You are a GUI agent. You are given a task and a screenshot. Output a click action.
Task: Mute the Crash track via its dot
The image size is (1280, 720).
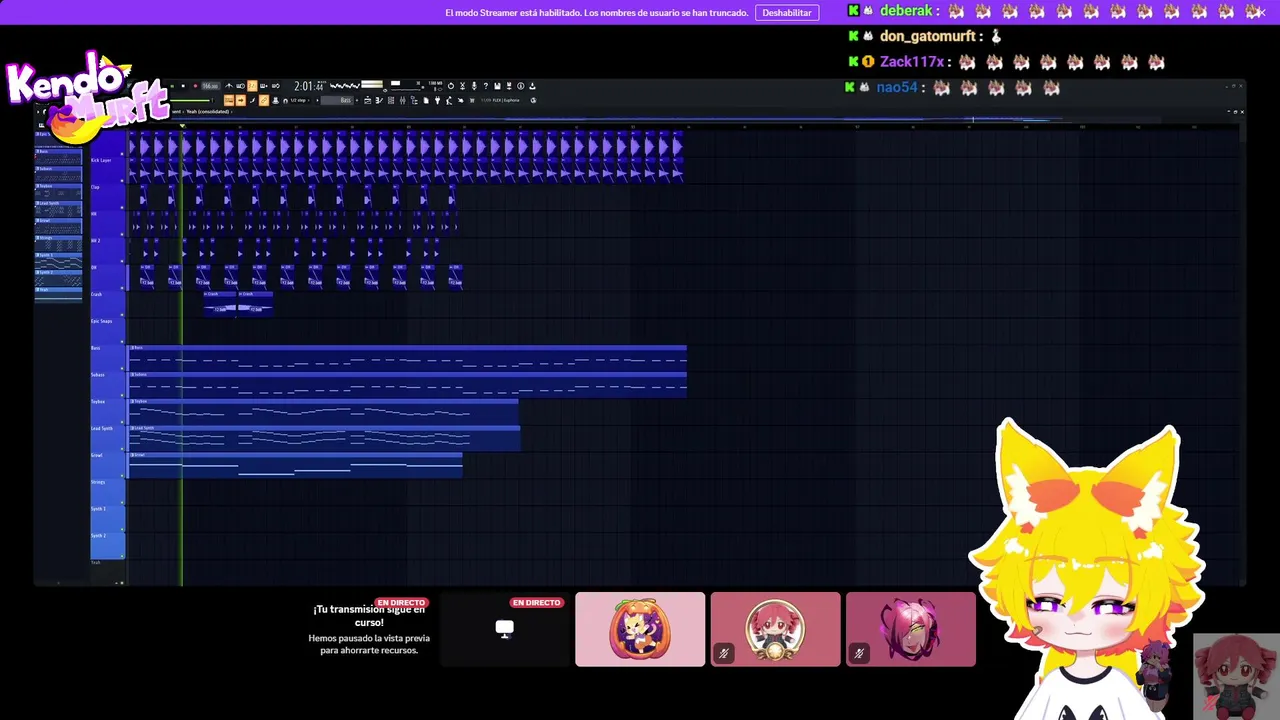coord(122,314)
